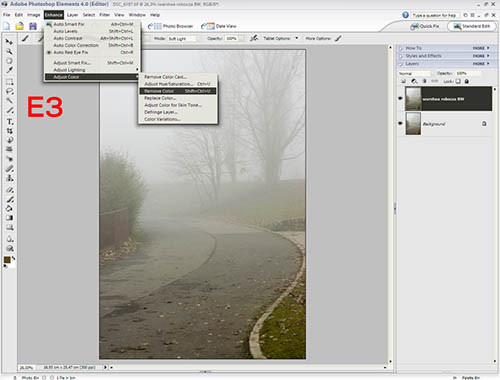Select the Zoom tool in toolbox

[9, 51]
